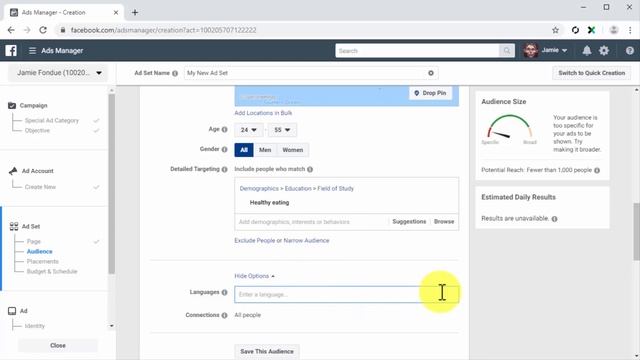640x360 pixels.
Task: Click the Facebook logo icon
Action: (11, 51)
